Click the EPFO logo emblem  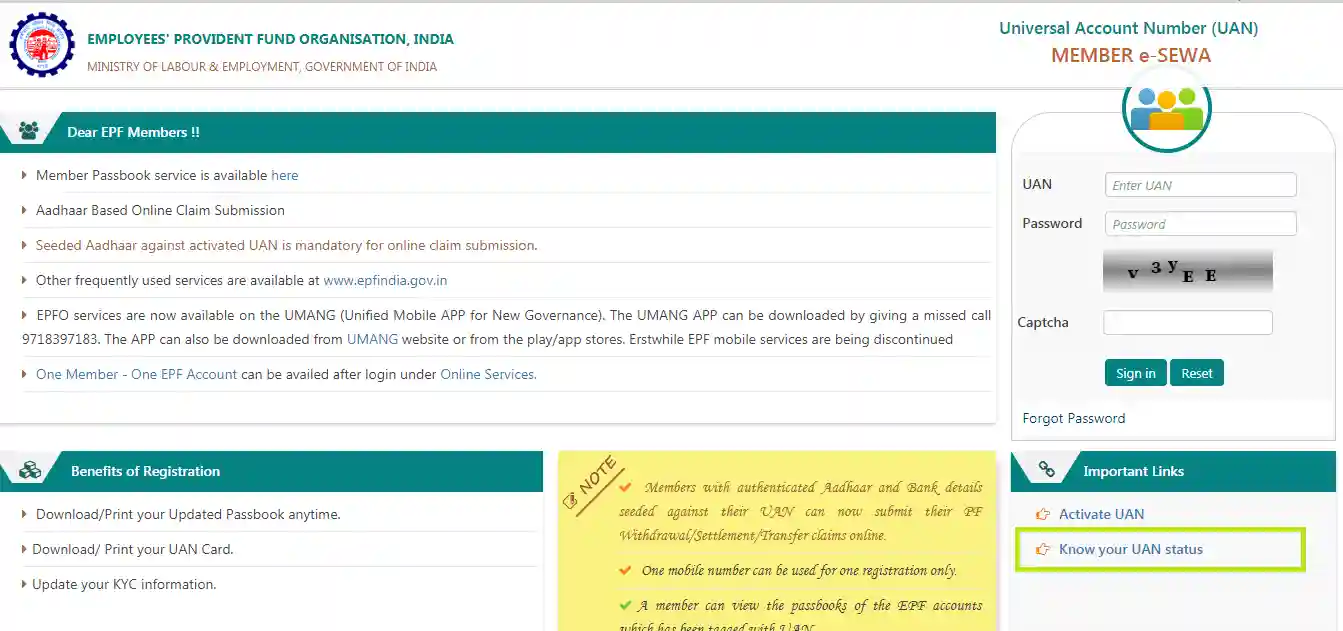(41, 45)
